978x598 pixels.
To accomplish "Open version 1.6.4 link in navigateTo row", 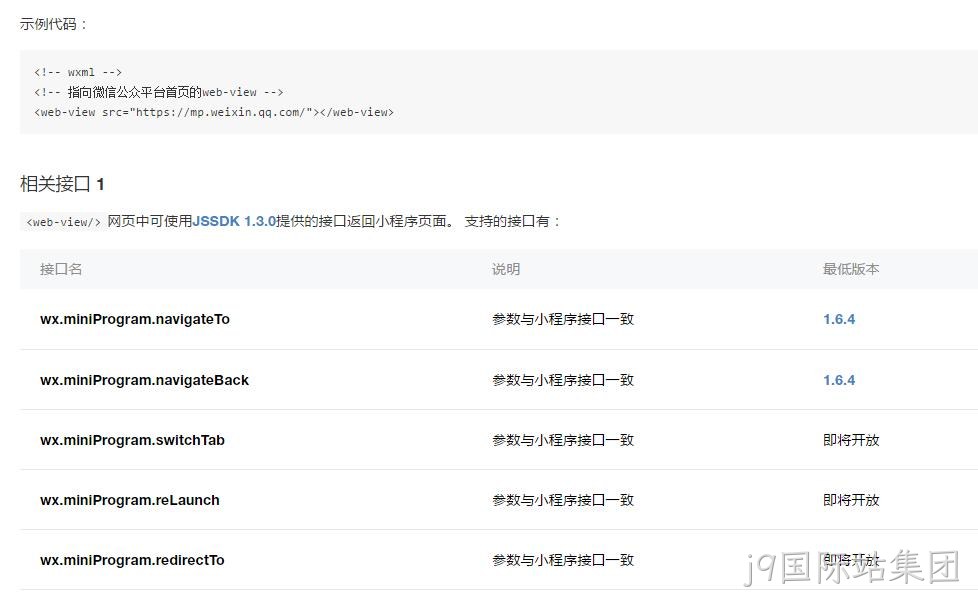I will tap(839, 319).
